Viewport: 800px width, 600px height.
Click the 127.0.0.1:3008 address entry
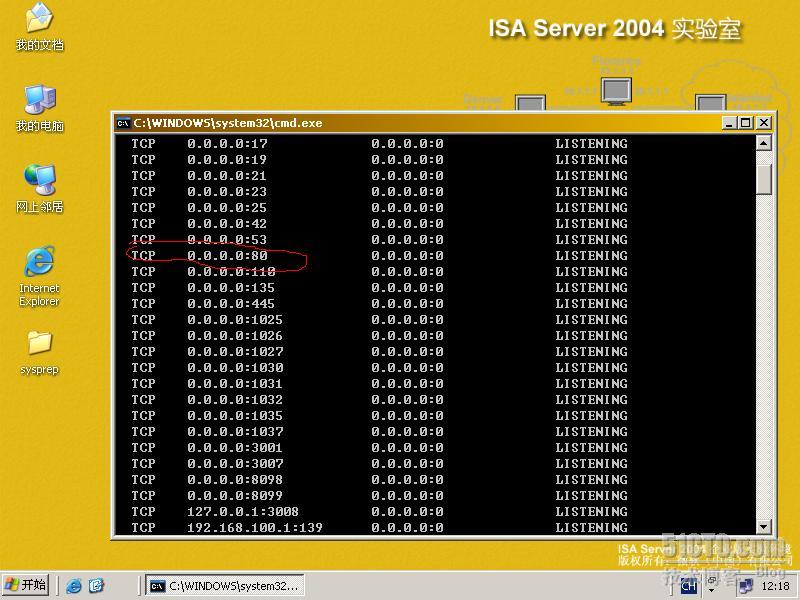243,511
